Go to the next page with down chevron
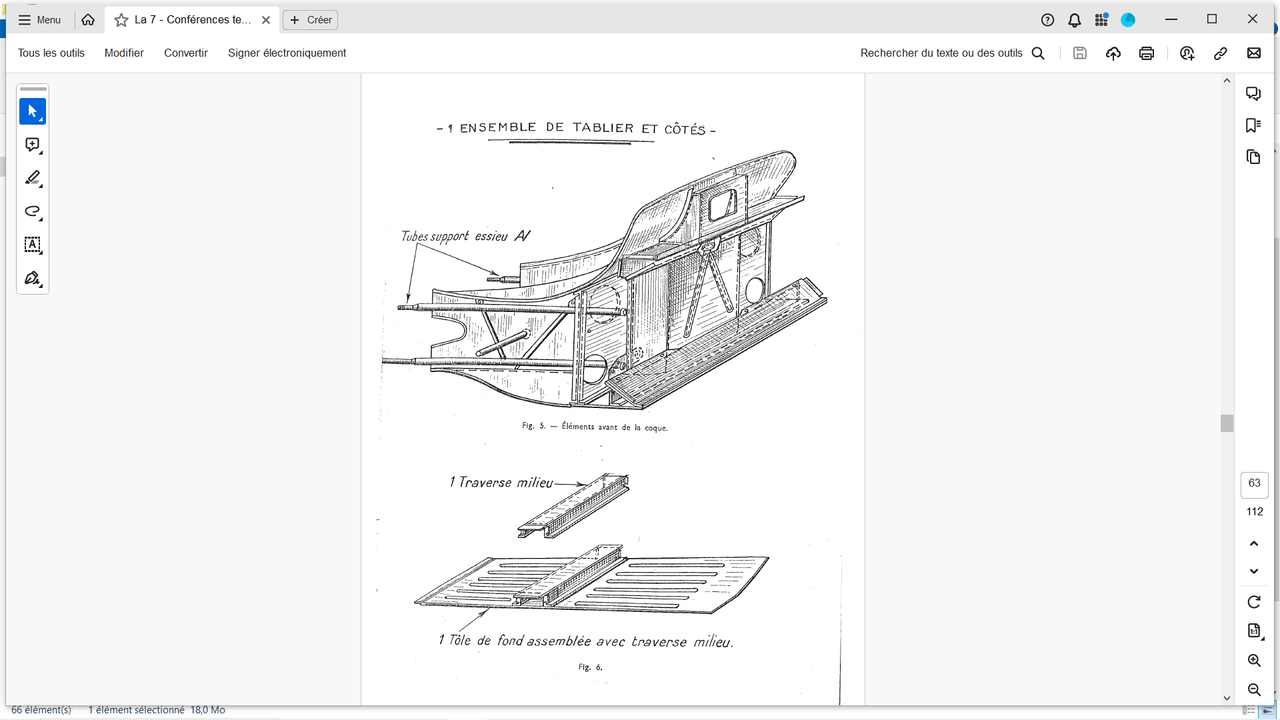 pyautogui.click(x=1254, y=571)
